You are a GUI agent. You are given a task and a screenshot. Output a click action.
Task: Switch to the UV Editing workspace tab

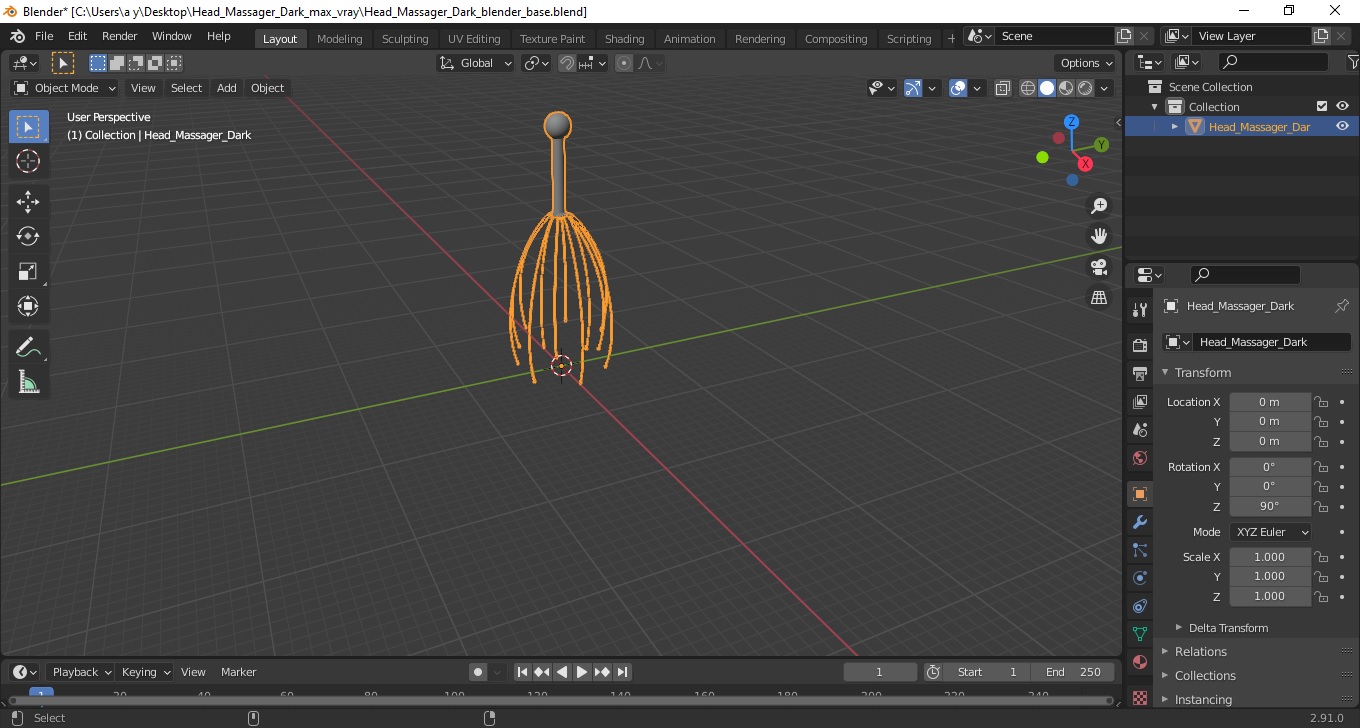tap(474, 39)
